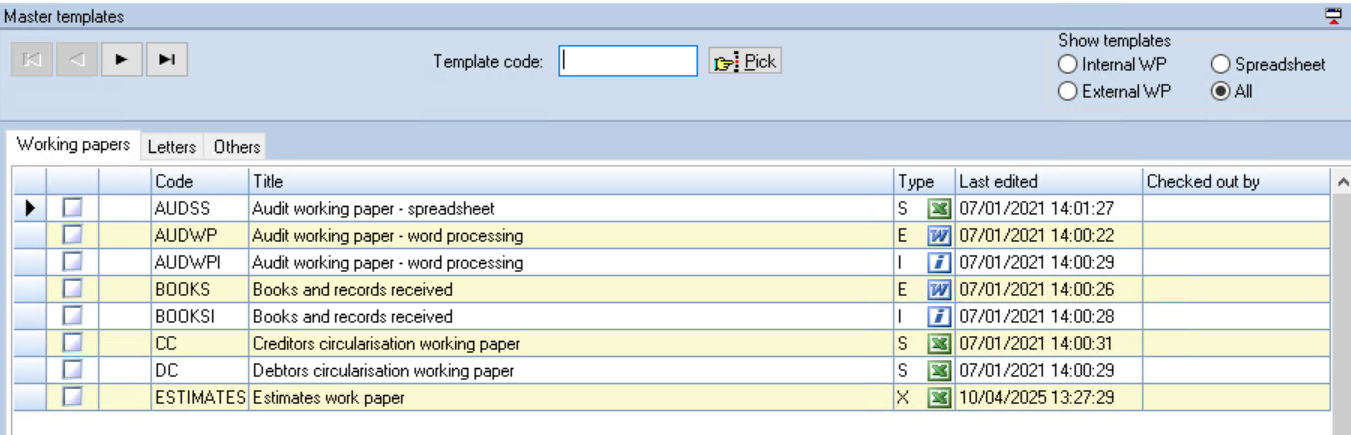Click the current row indicator arrow on AUDSS

[x=29, y=209]
